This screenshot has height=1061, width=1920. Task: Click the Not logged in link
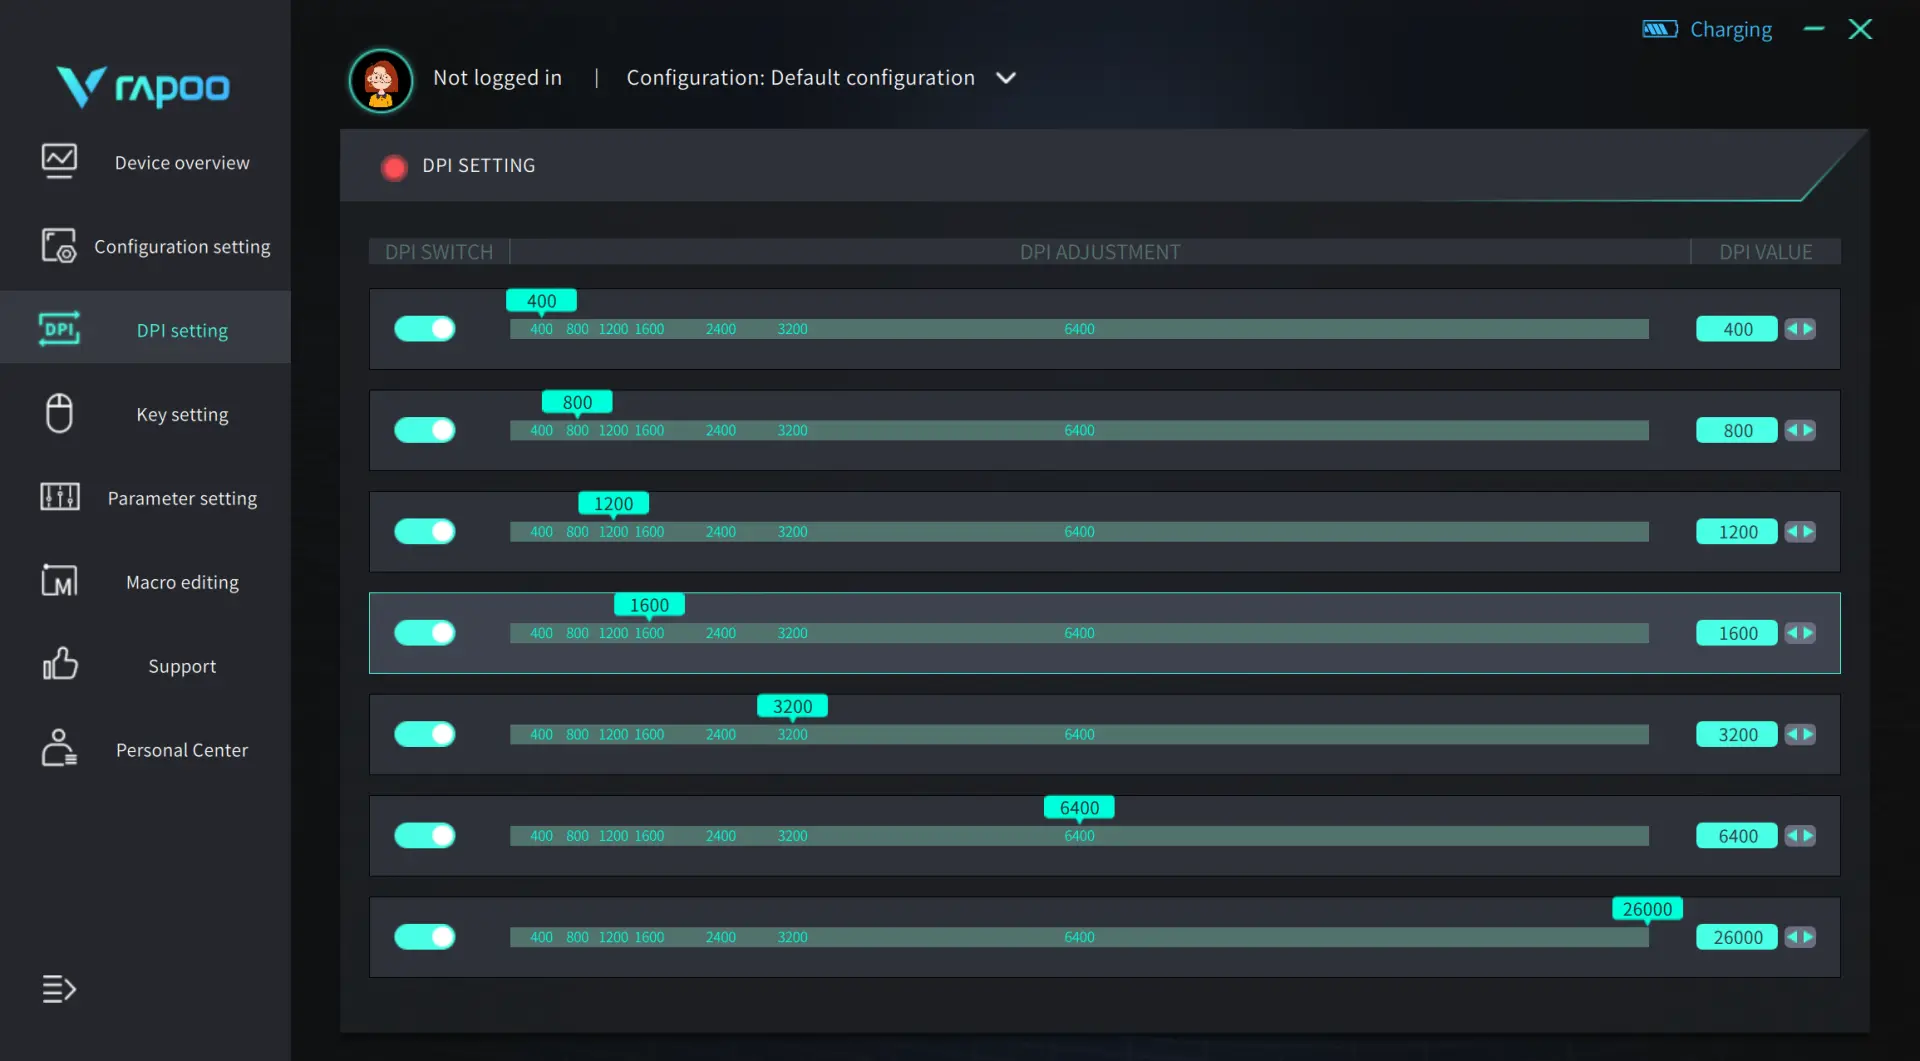click(x=497, y=78)
